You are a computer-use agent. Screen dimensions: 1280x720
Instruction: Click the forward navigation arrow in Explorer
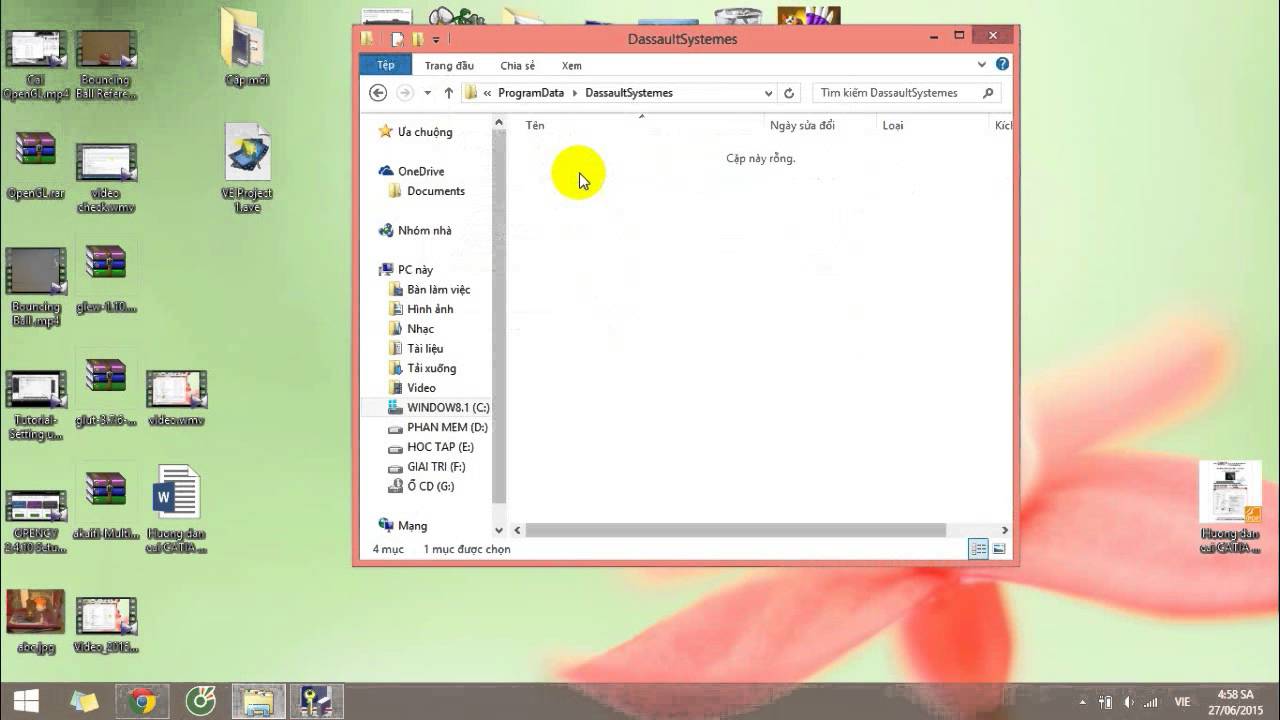[405, 93]
